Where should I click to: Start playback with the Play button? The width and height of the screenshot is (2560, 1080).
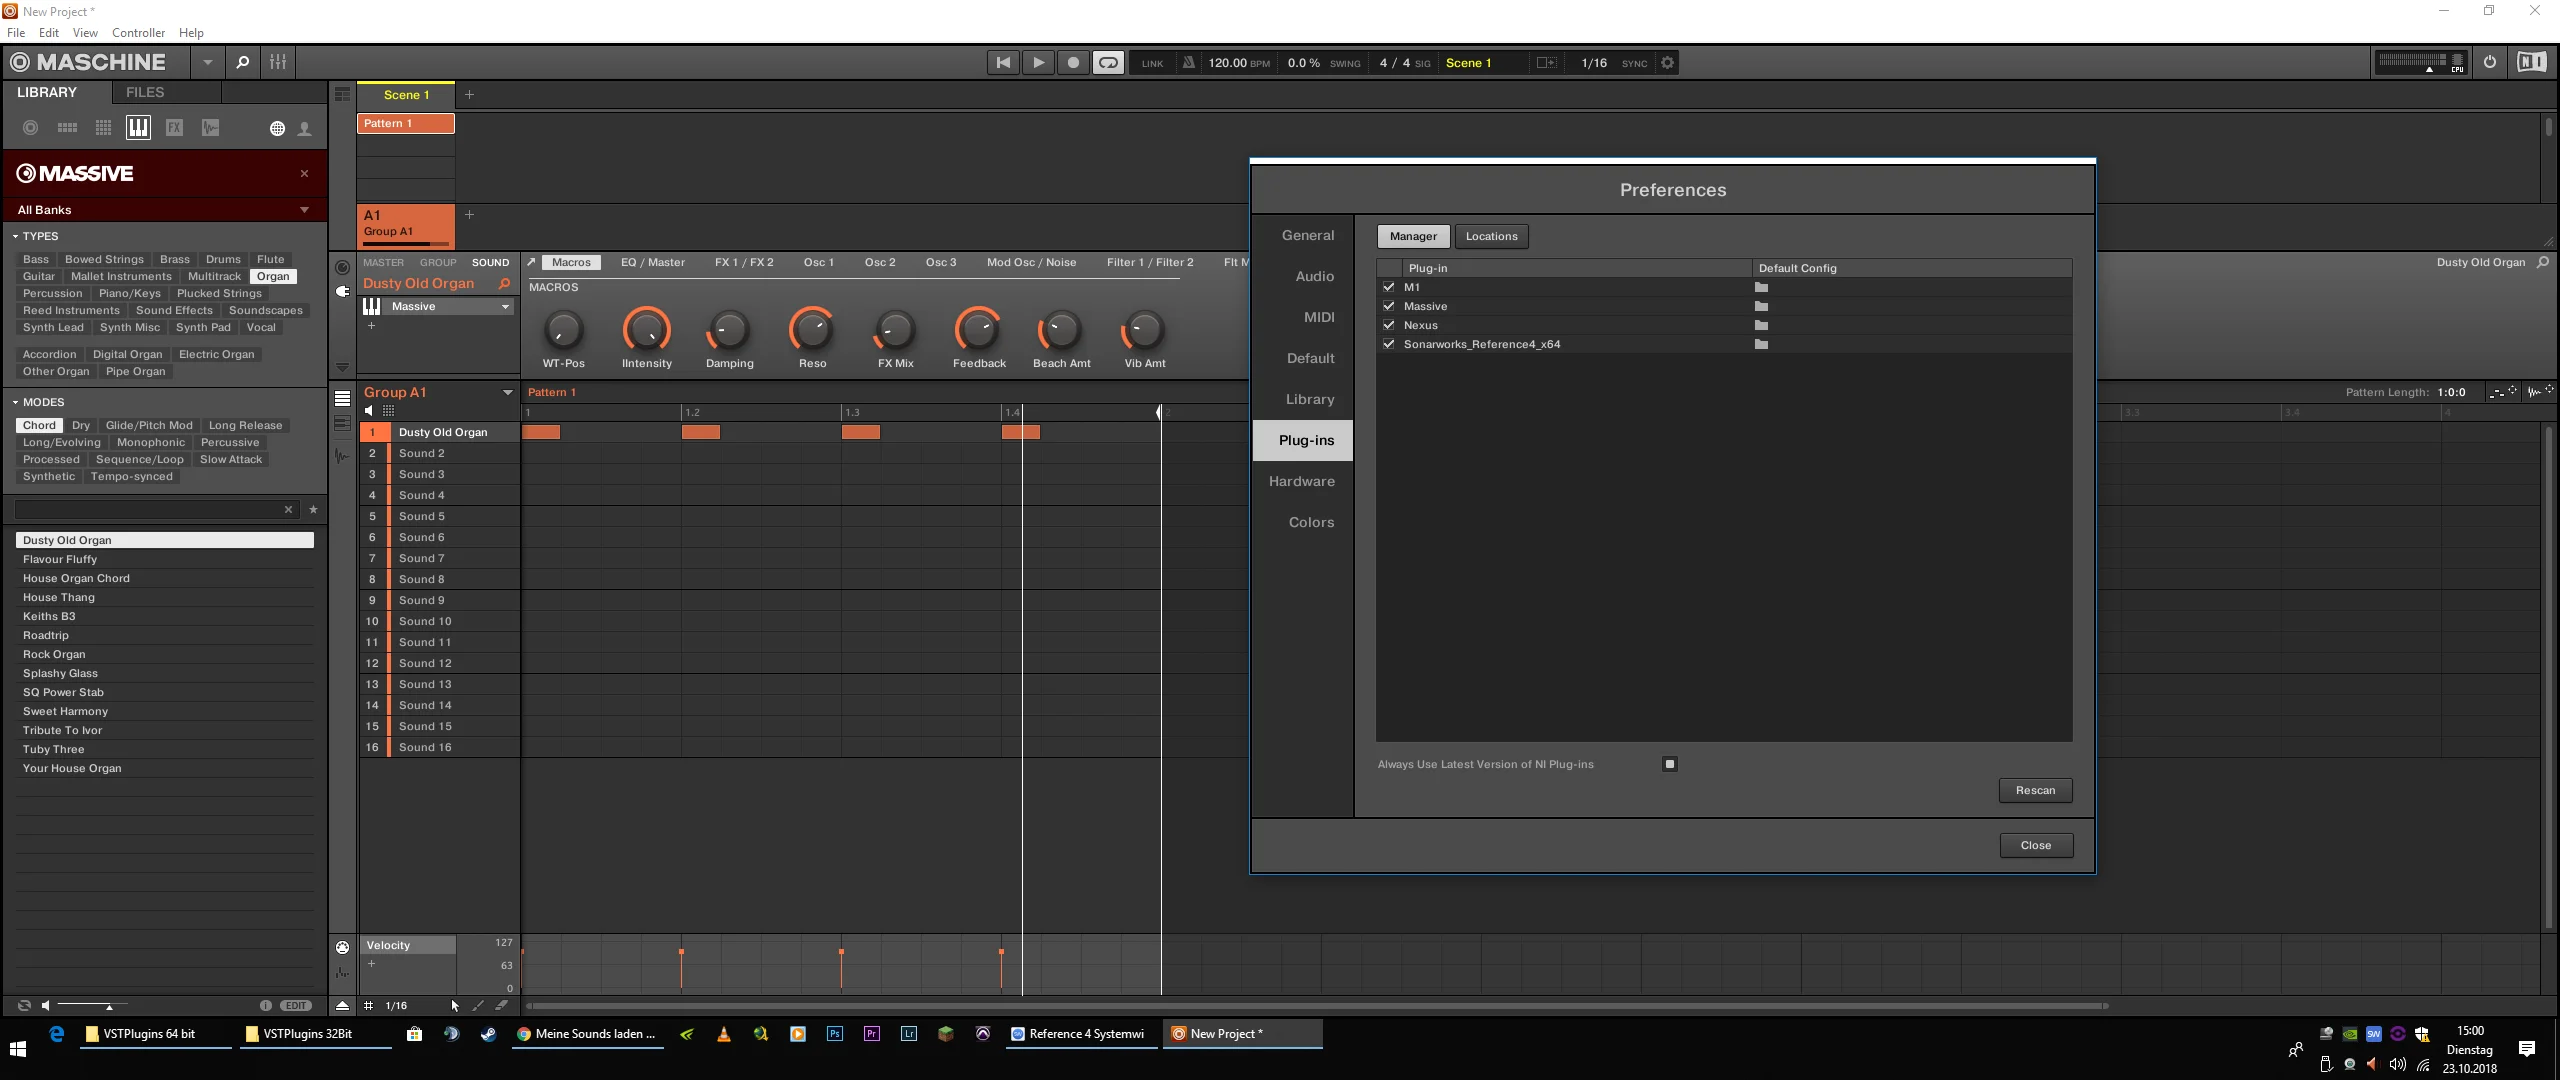(x=1038, y=63)
